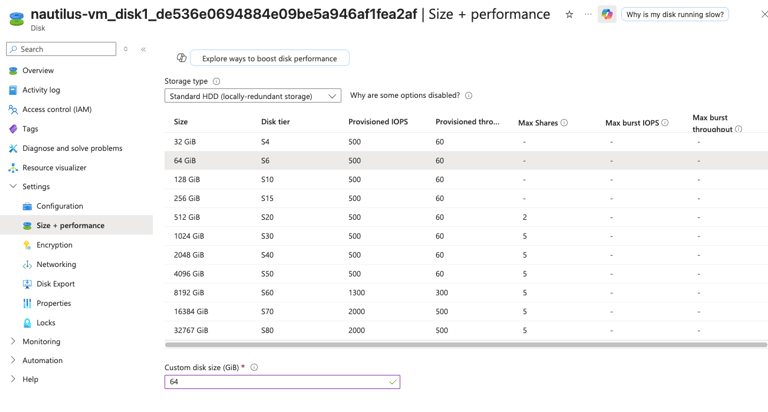Click the Max Shares info icon
Image resolution: width=768 pixels, height=412 pixels.
pyautogui.click(x=564, y=123)
